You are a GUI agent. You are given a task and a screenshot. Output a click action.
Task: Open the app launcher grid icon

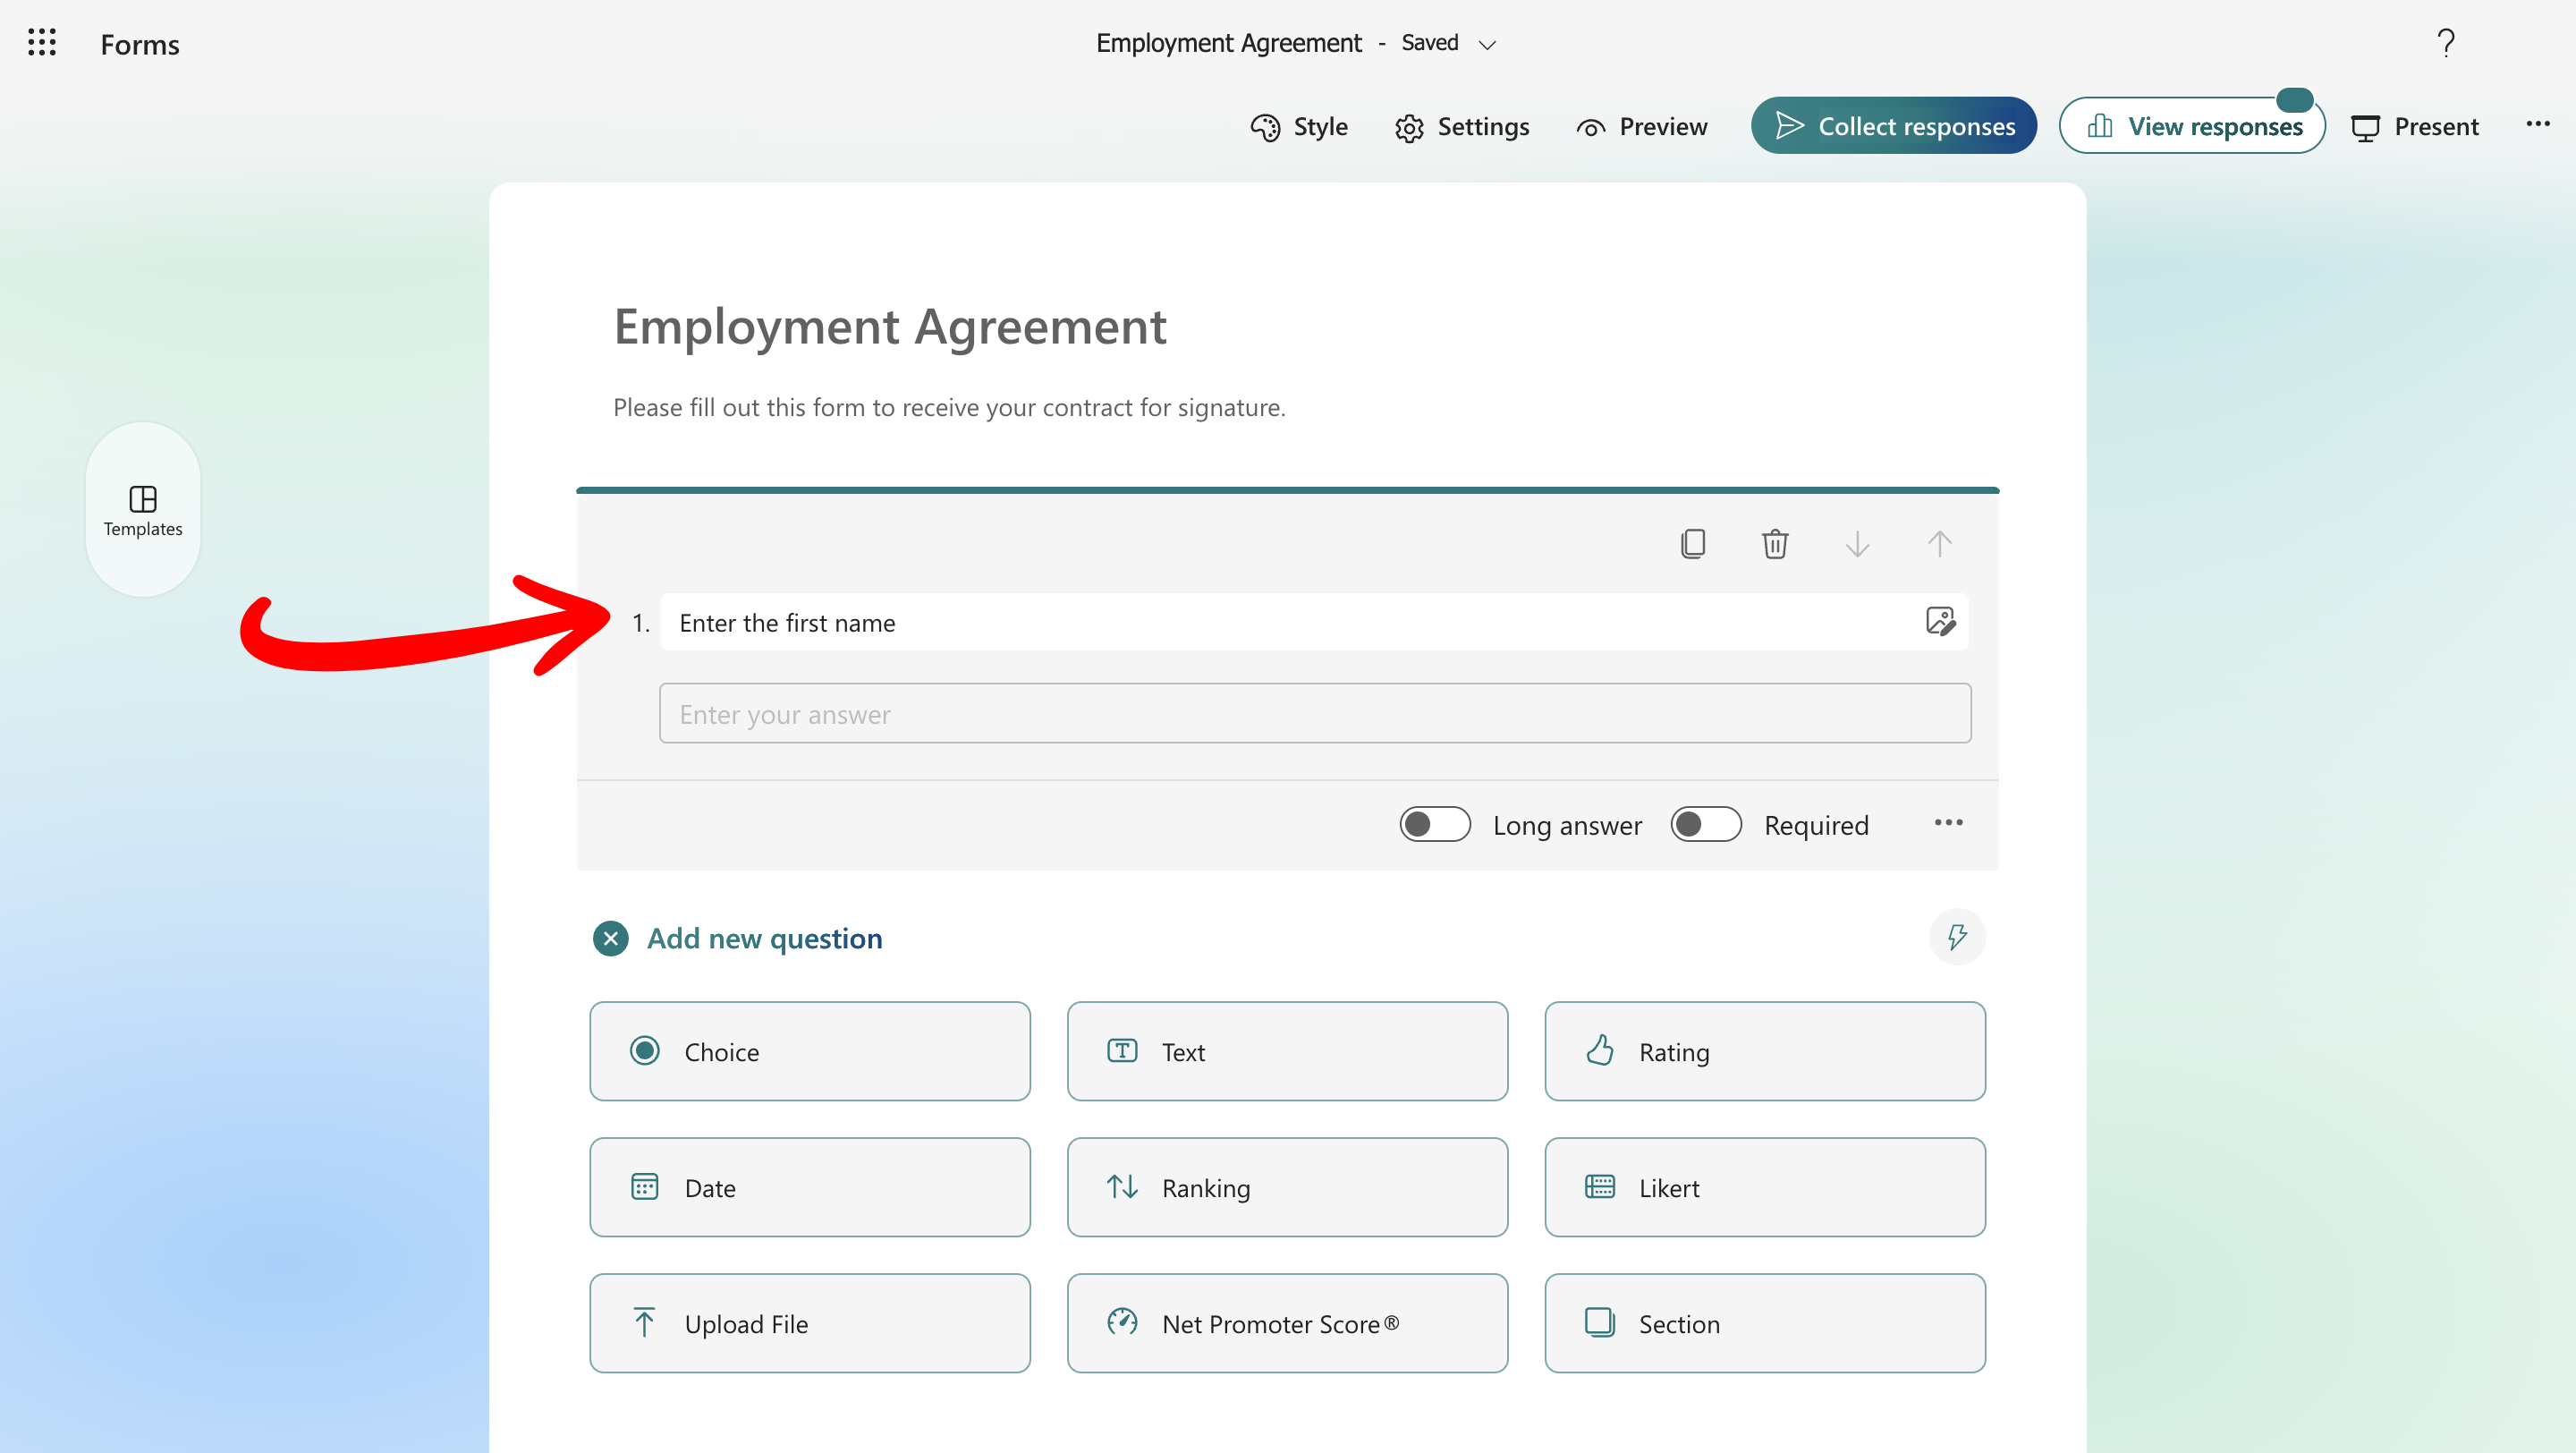42,43
